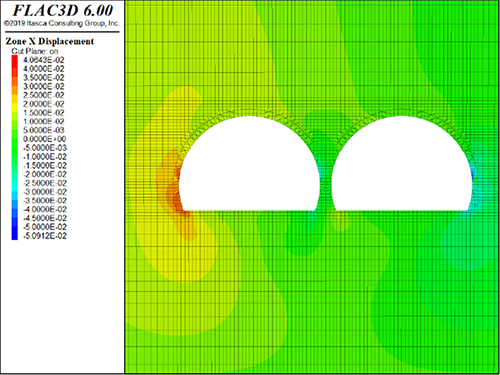Select legend value -5.0000E-02
Image resolution: width=500 pixels, height=375 pixels.
[45, 227]
